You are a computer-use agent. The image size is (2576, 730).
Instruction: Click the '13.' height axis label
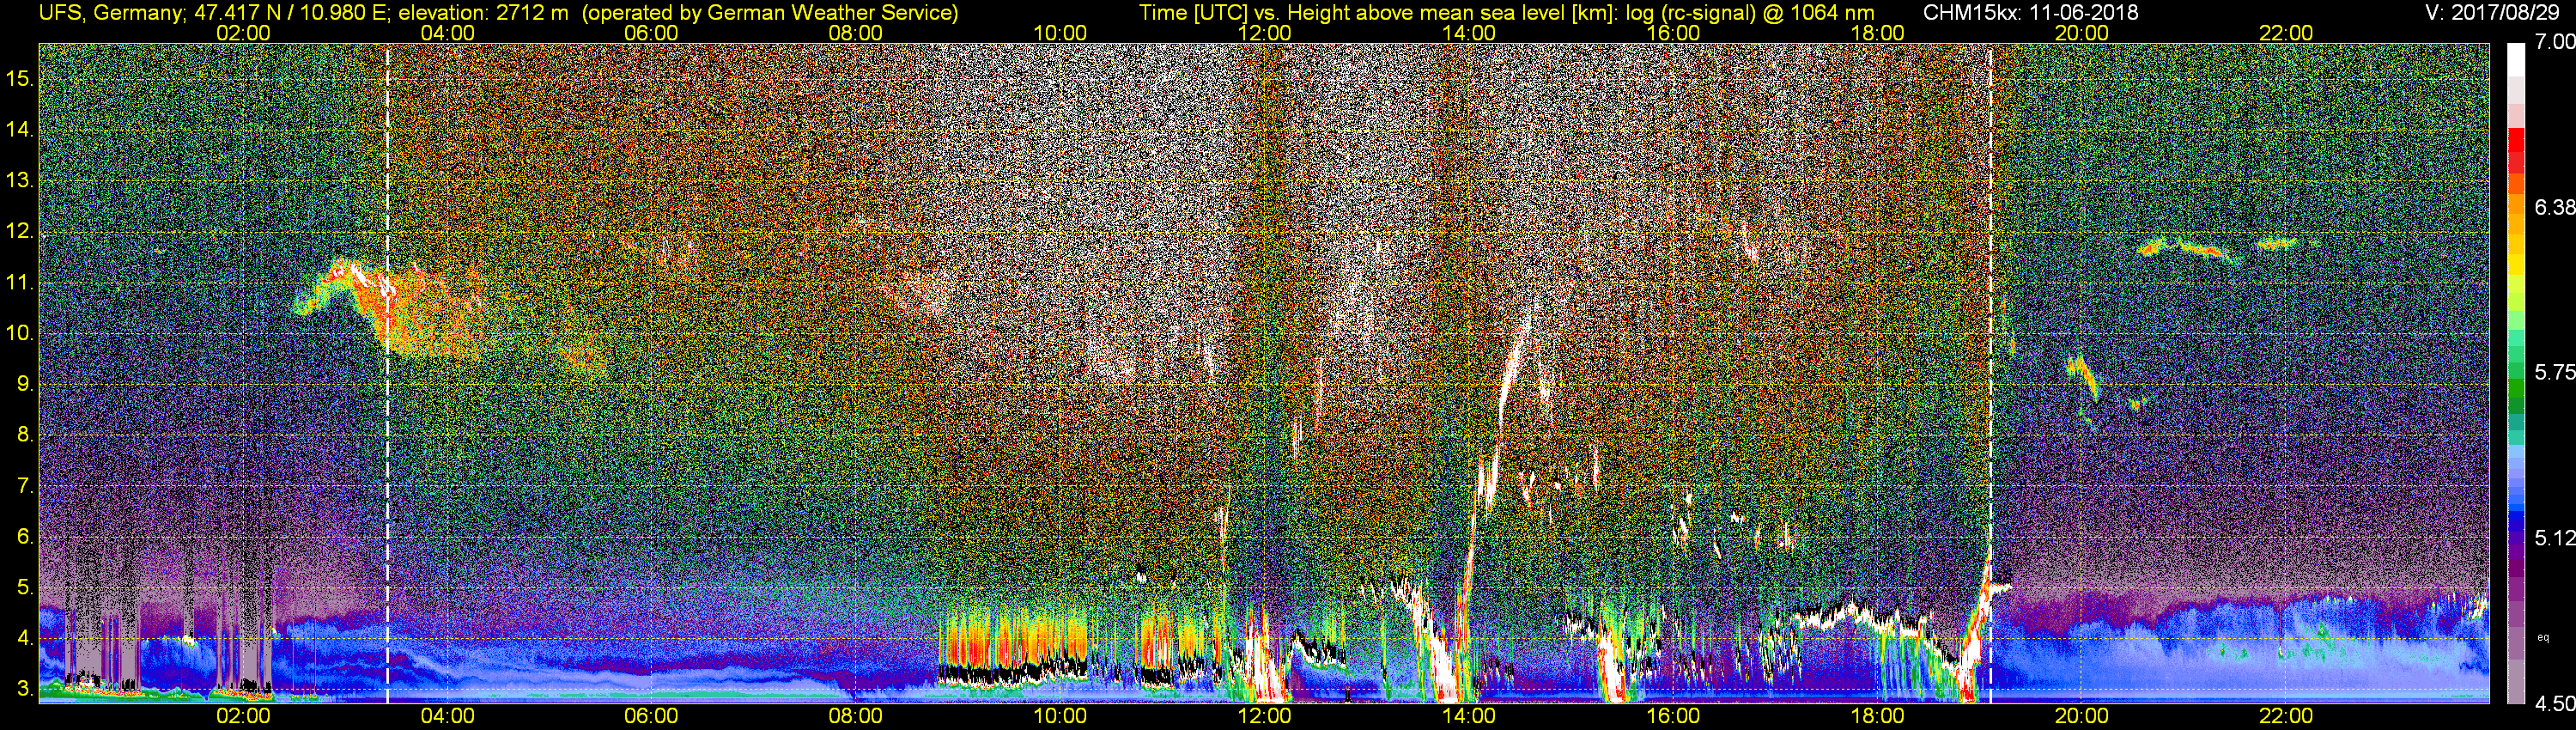point(20,181)
